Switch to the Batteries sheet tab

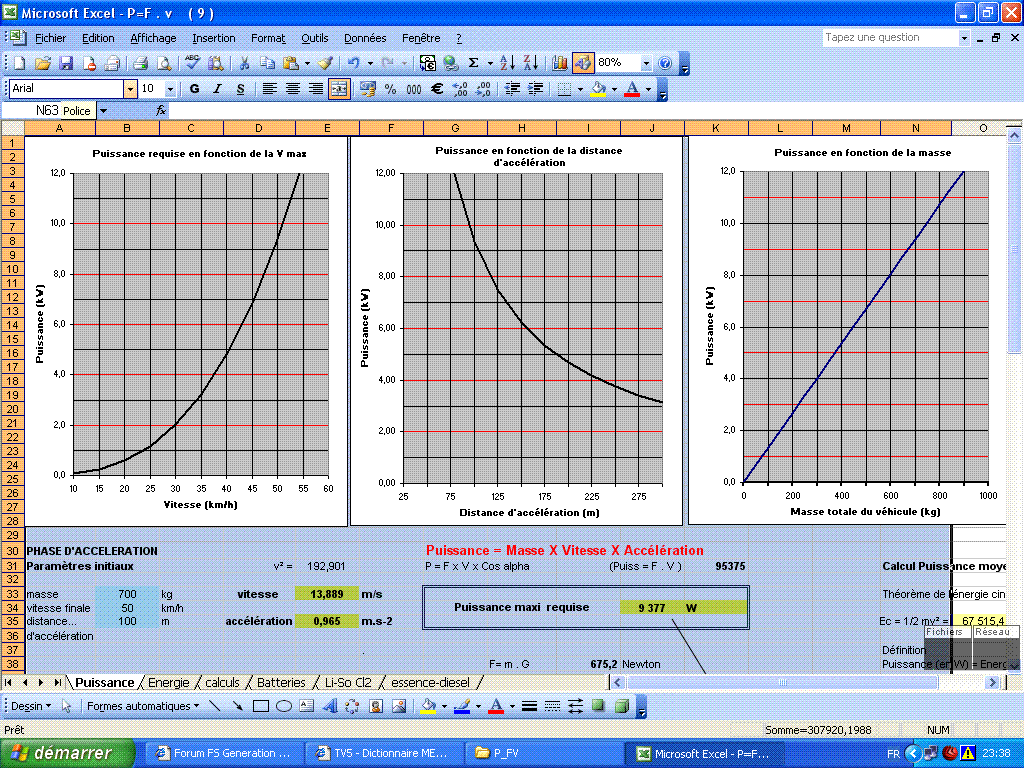point(281,682)
